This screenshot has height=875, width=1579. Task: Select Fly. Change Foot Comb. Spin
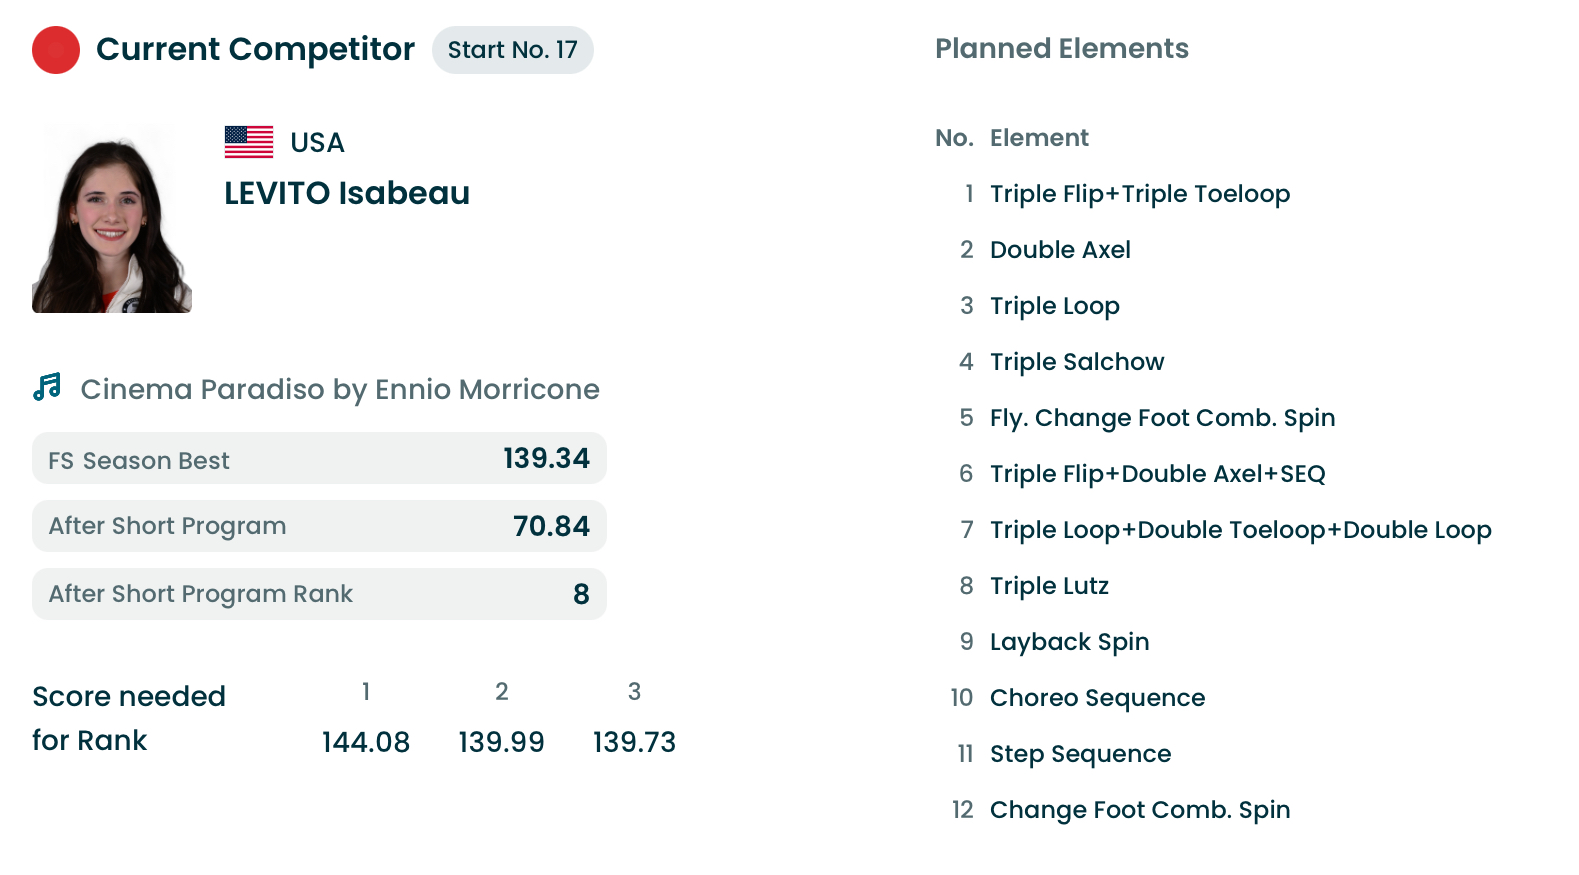[x=1163, y=418]
